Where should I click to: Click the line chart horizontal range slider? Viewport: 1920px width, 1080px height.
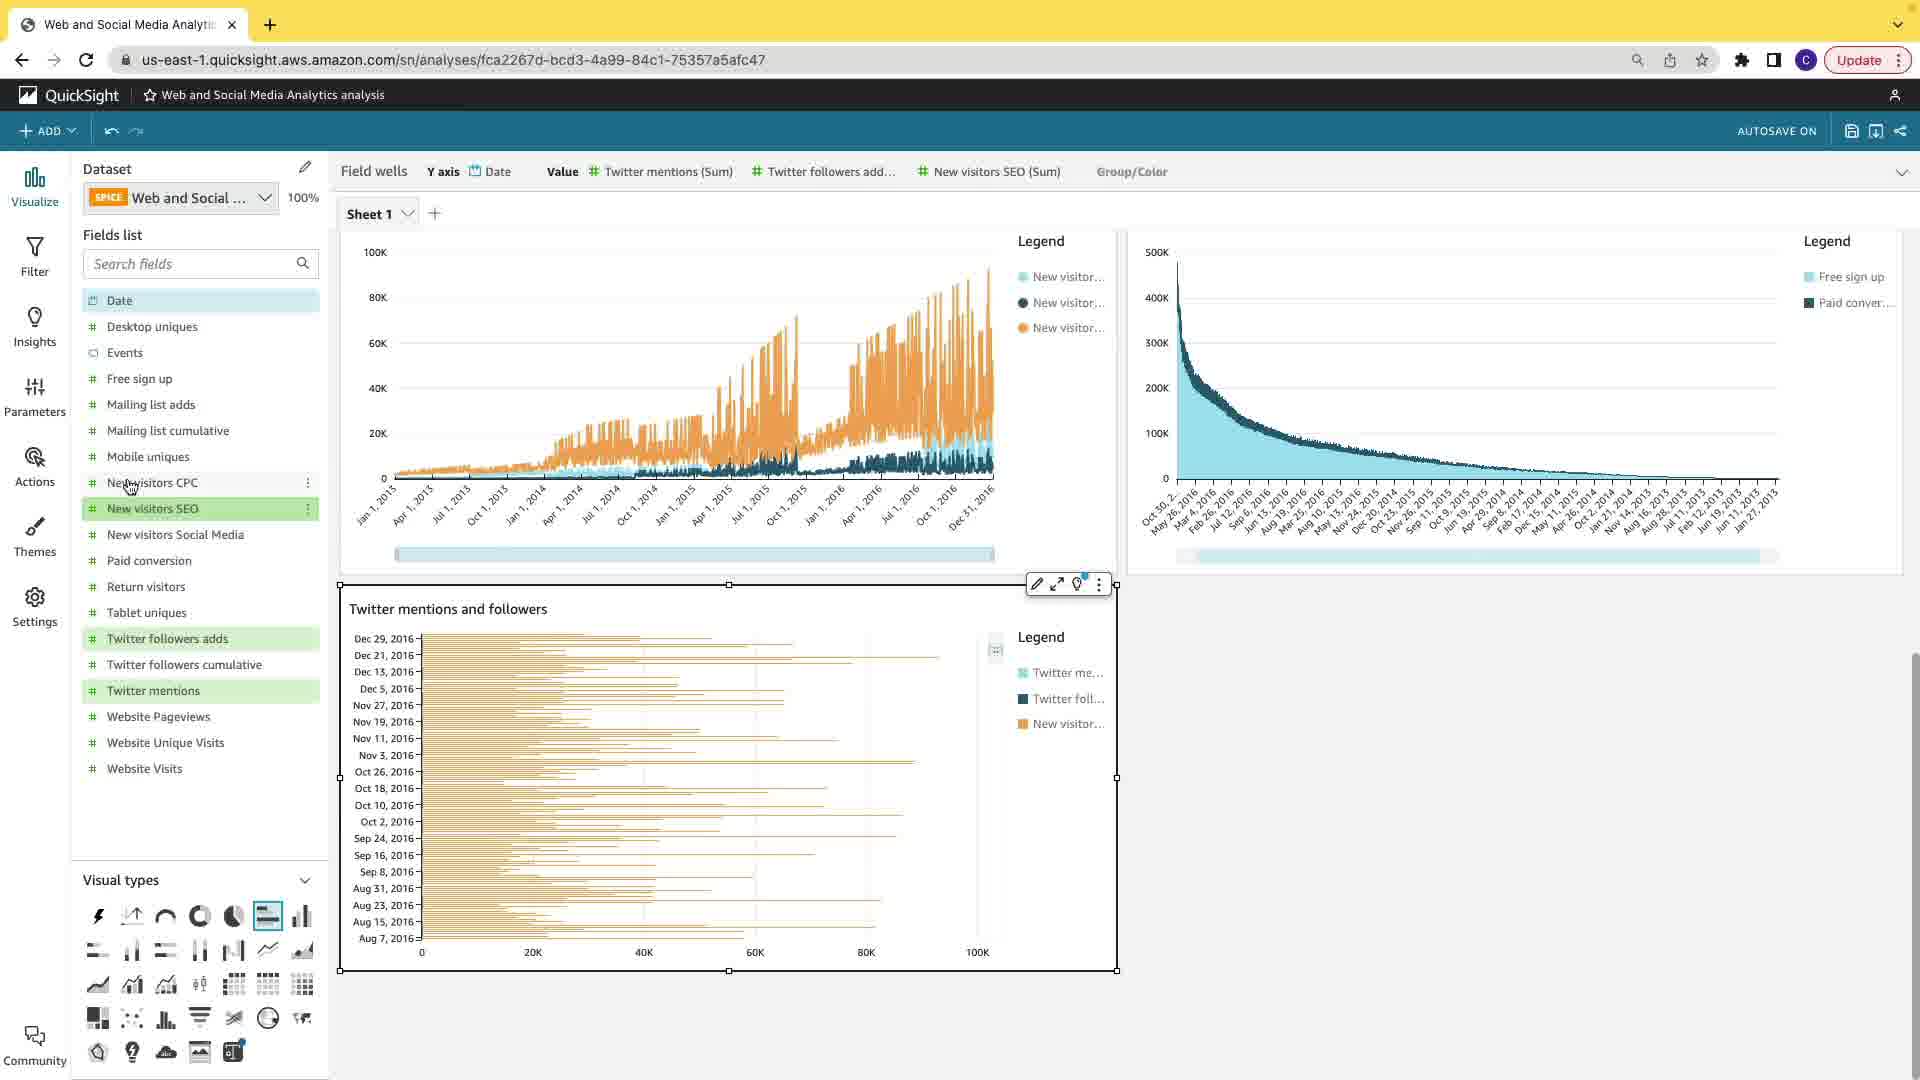point(694,554)
